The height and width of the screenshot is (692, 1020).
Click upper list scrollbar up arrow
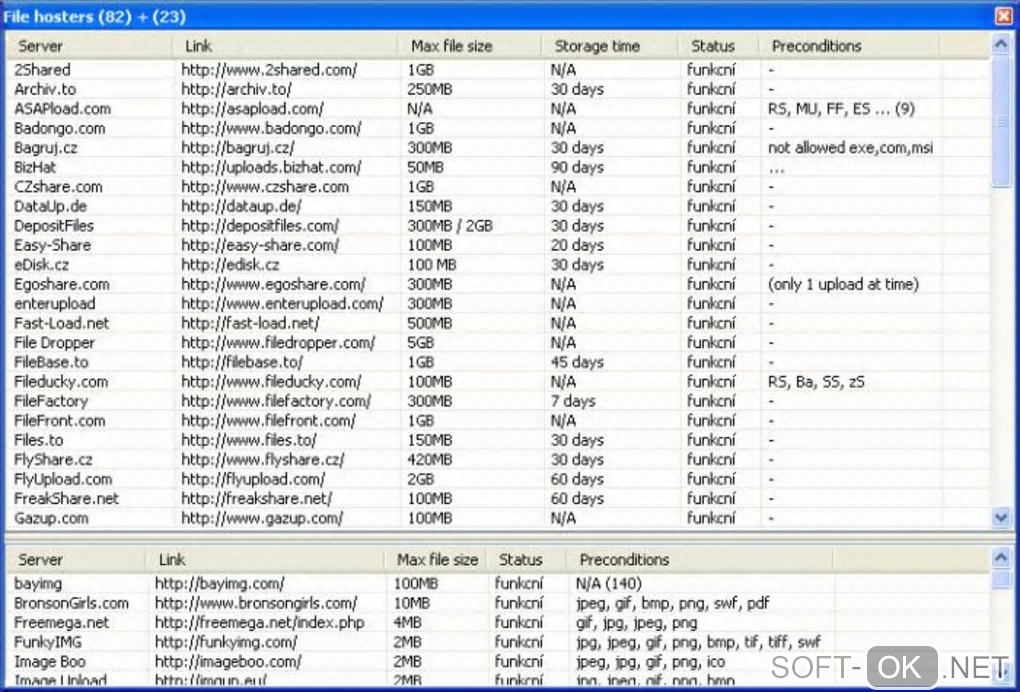[1000, 44]
